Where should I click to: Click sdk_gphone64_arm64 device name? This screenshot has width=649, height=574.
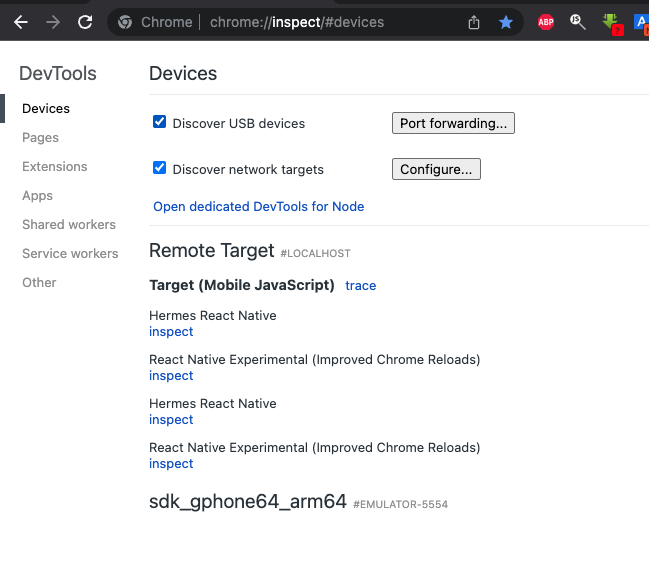tap(248, 502)
